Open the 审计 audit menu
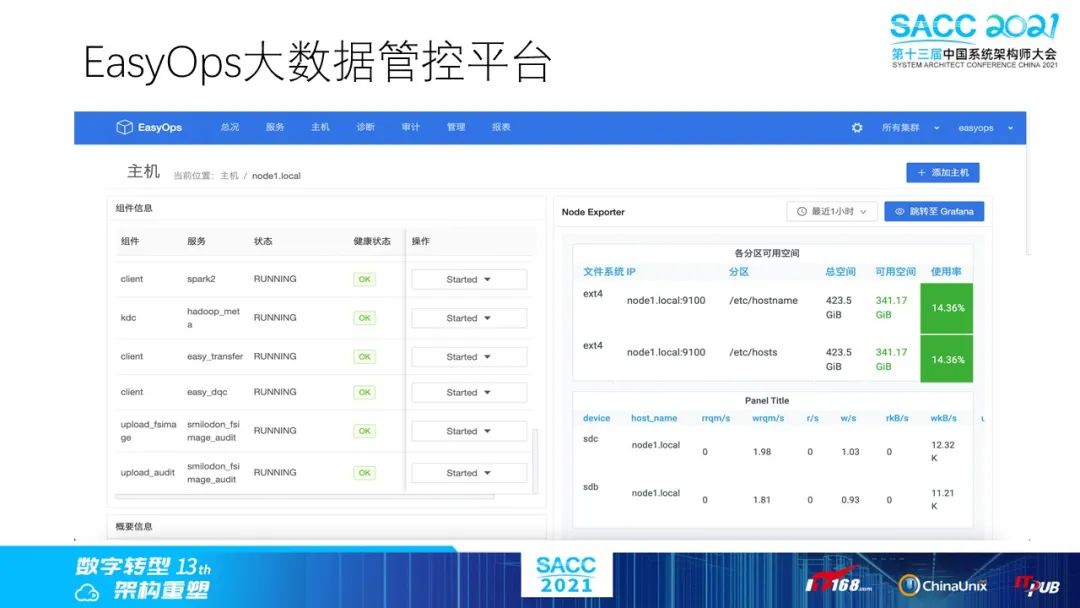This screenshot has height=608, width=1080. click(411, 127)
